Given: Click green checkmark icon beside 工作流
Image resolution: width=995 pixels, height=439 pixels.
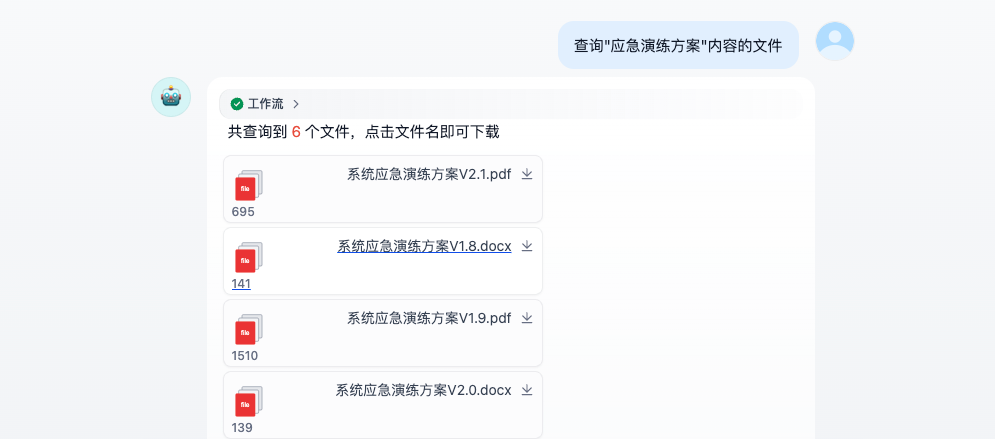Looking at the screenshot, I should point(237,104).
